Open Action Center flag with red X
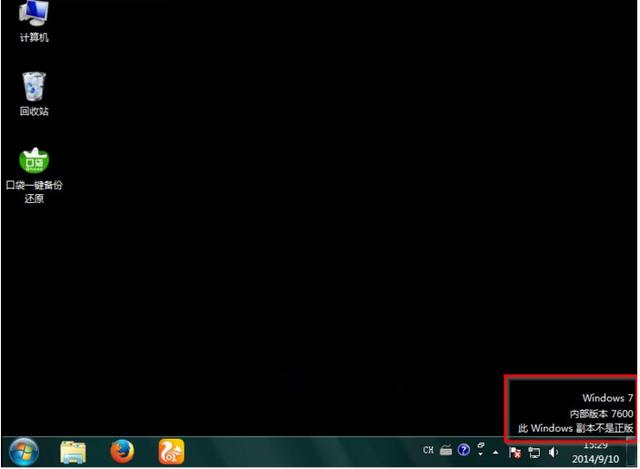 (x=515, y=452)
